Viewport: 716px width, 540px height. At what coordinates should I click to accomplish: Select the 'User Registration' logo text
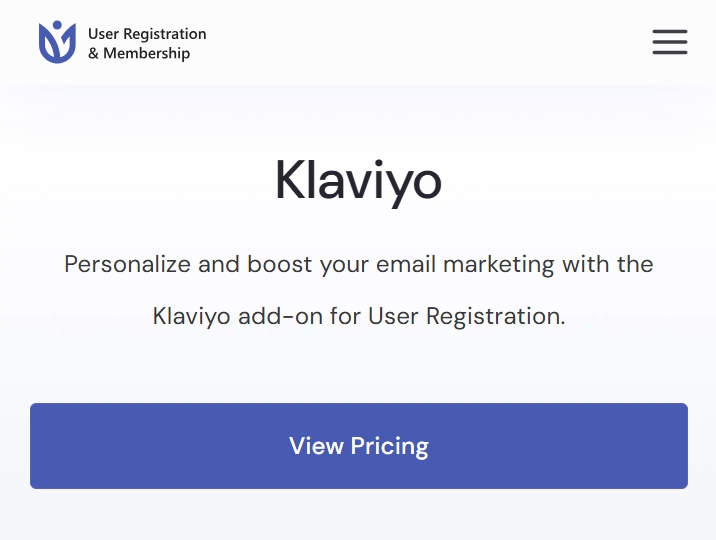click(x=147, y=34)
